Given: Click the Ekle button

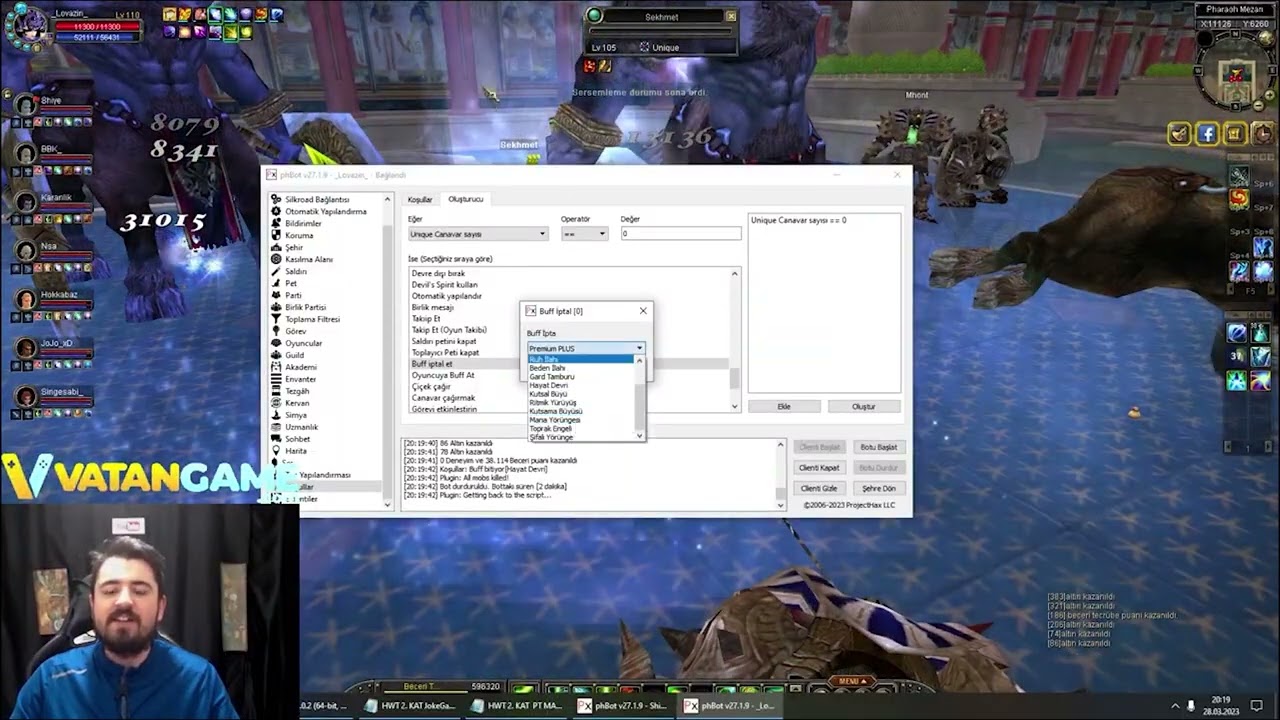Looking at the screenshot, I should pos(784,407).
